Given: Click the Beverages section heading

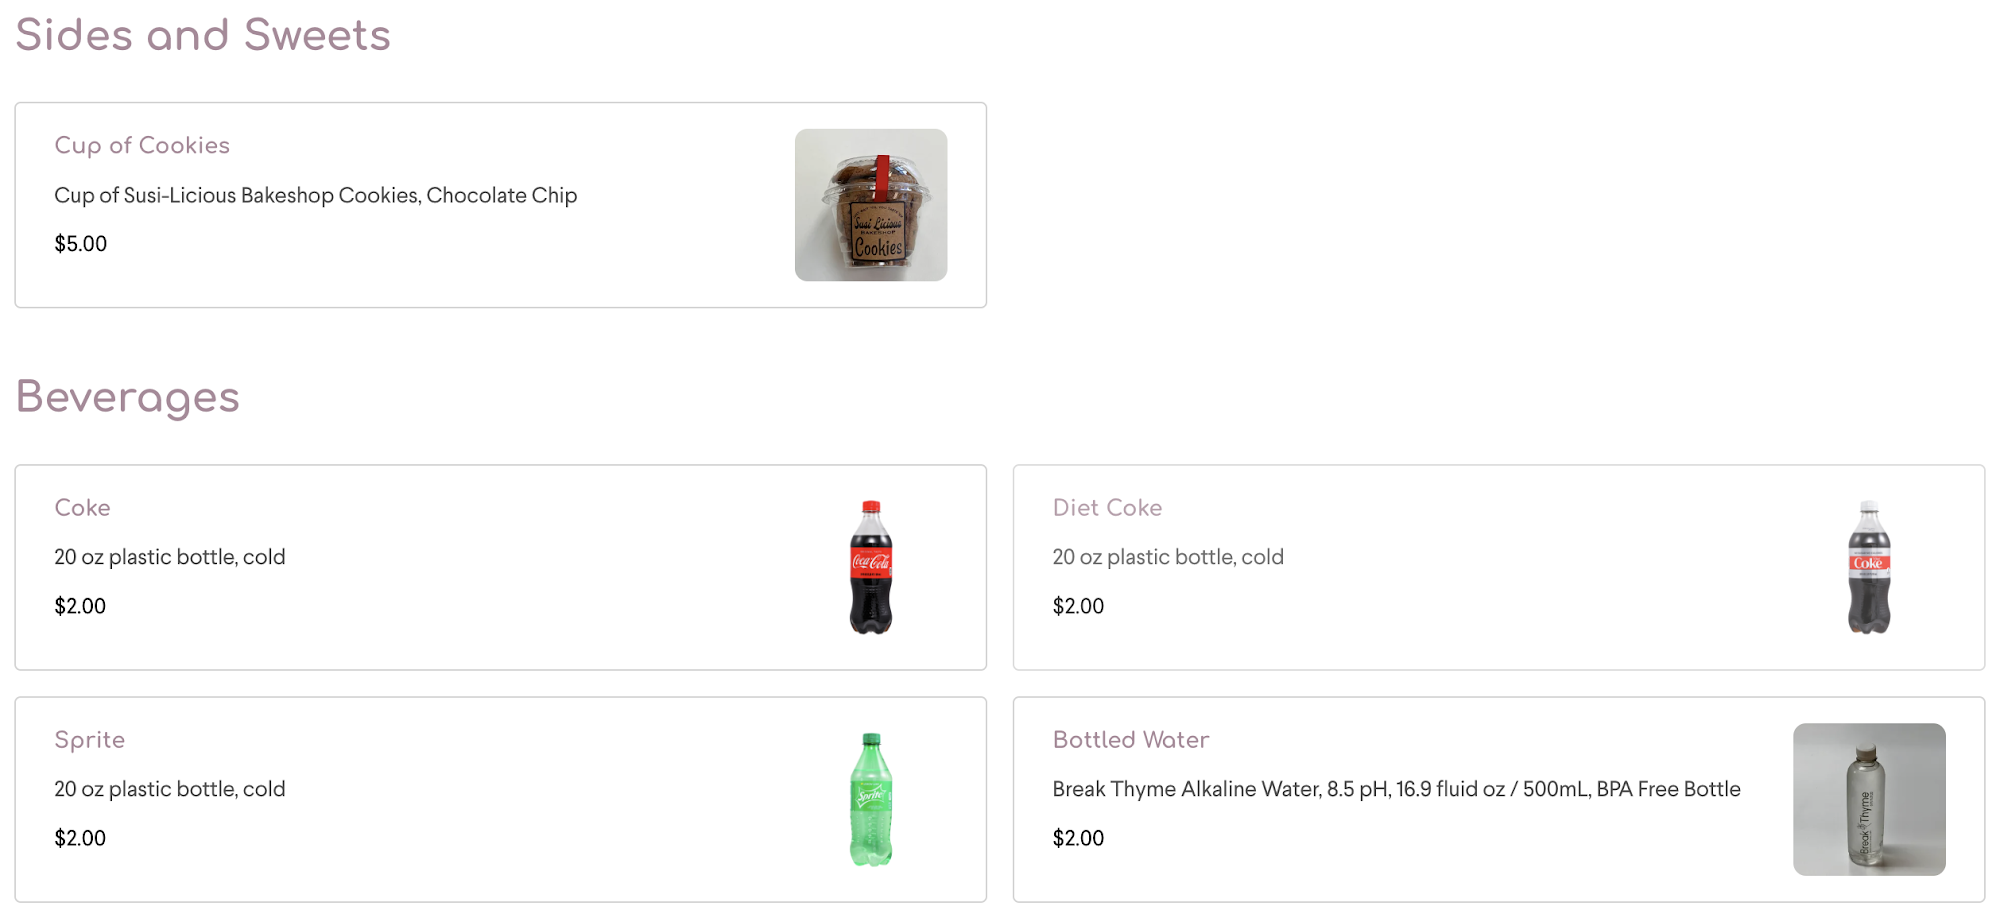Looking at the screenshot, I should click(x=128, y=397).
